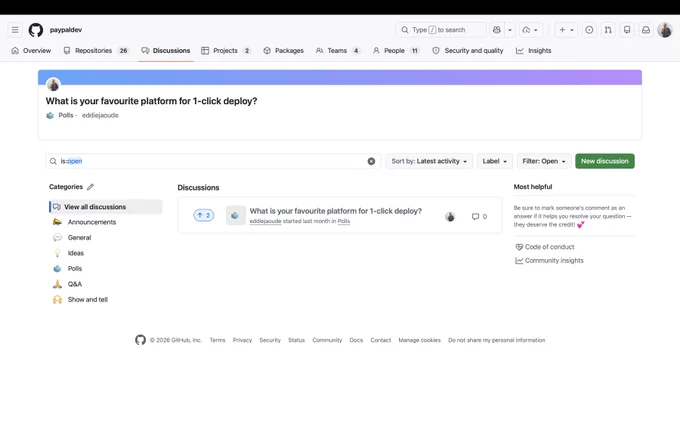Click the footer GitHub logo
The width and height of the screenshot is (680, 442).
(141, 340)
